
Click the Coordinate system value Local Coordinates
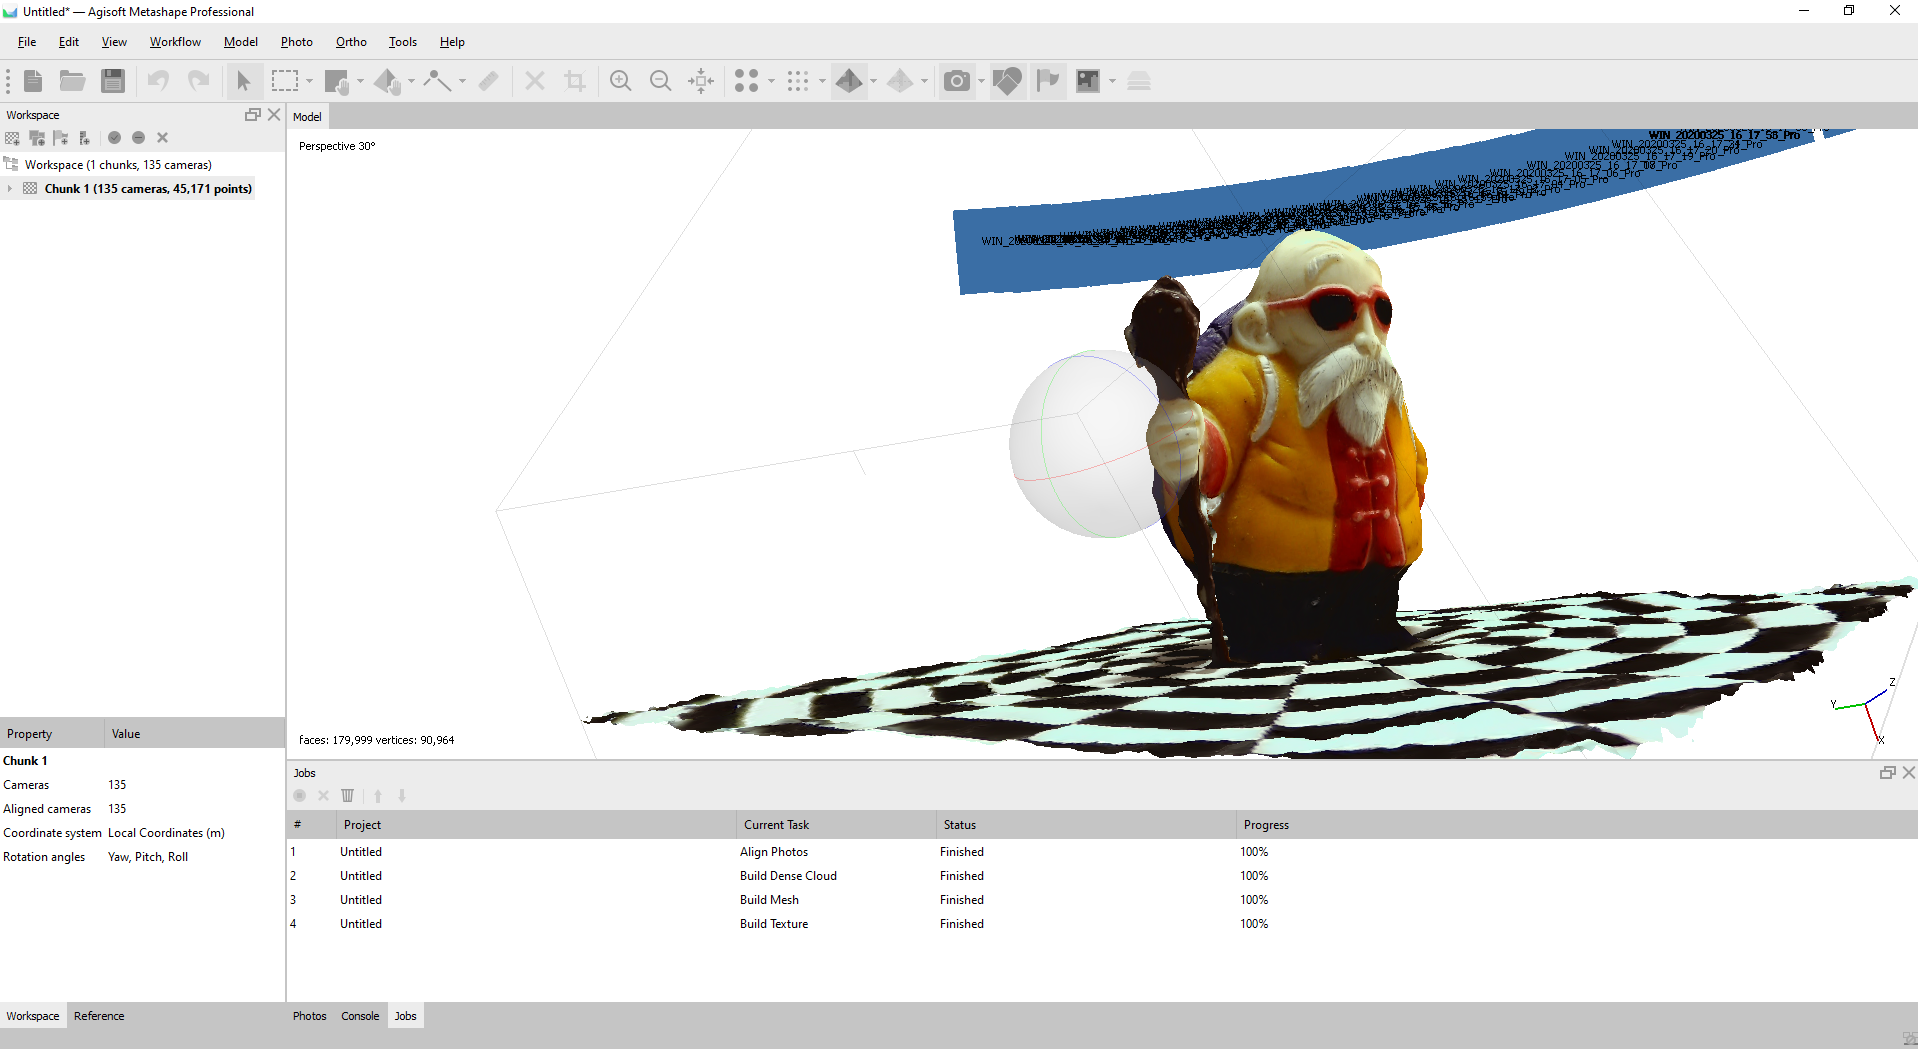point(166,833)
